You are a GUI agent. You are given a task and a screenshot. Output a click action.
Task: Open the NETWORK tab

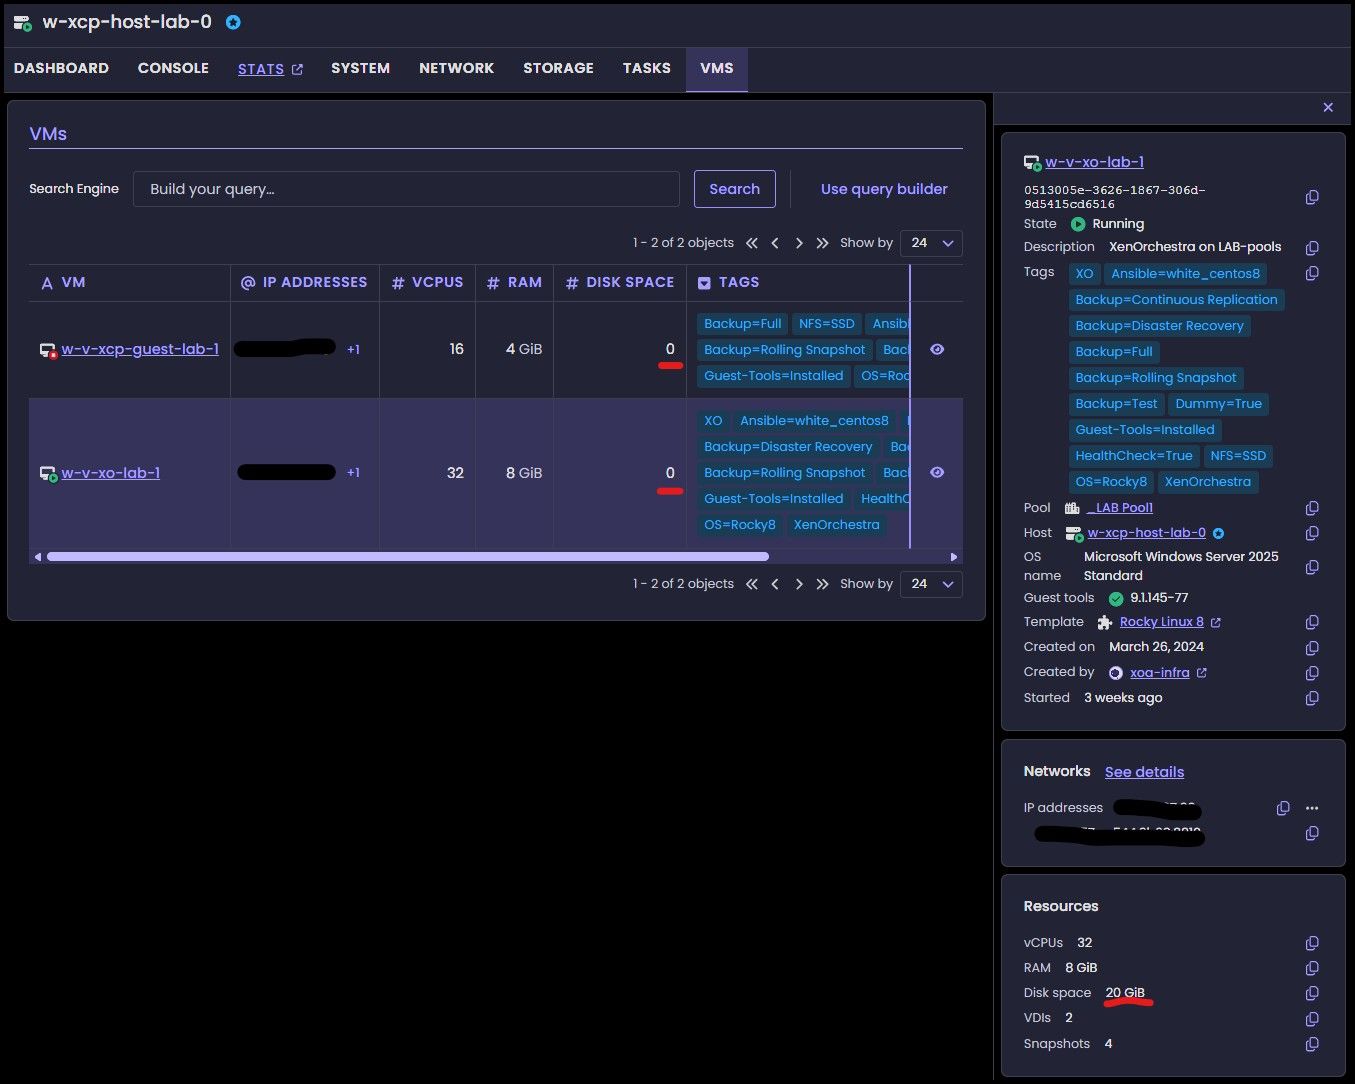click(456, 68)
